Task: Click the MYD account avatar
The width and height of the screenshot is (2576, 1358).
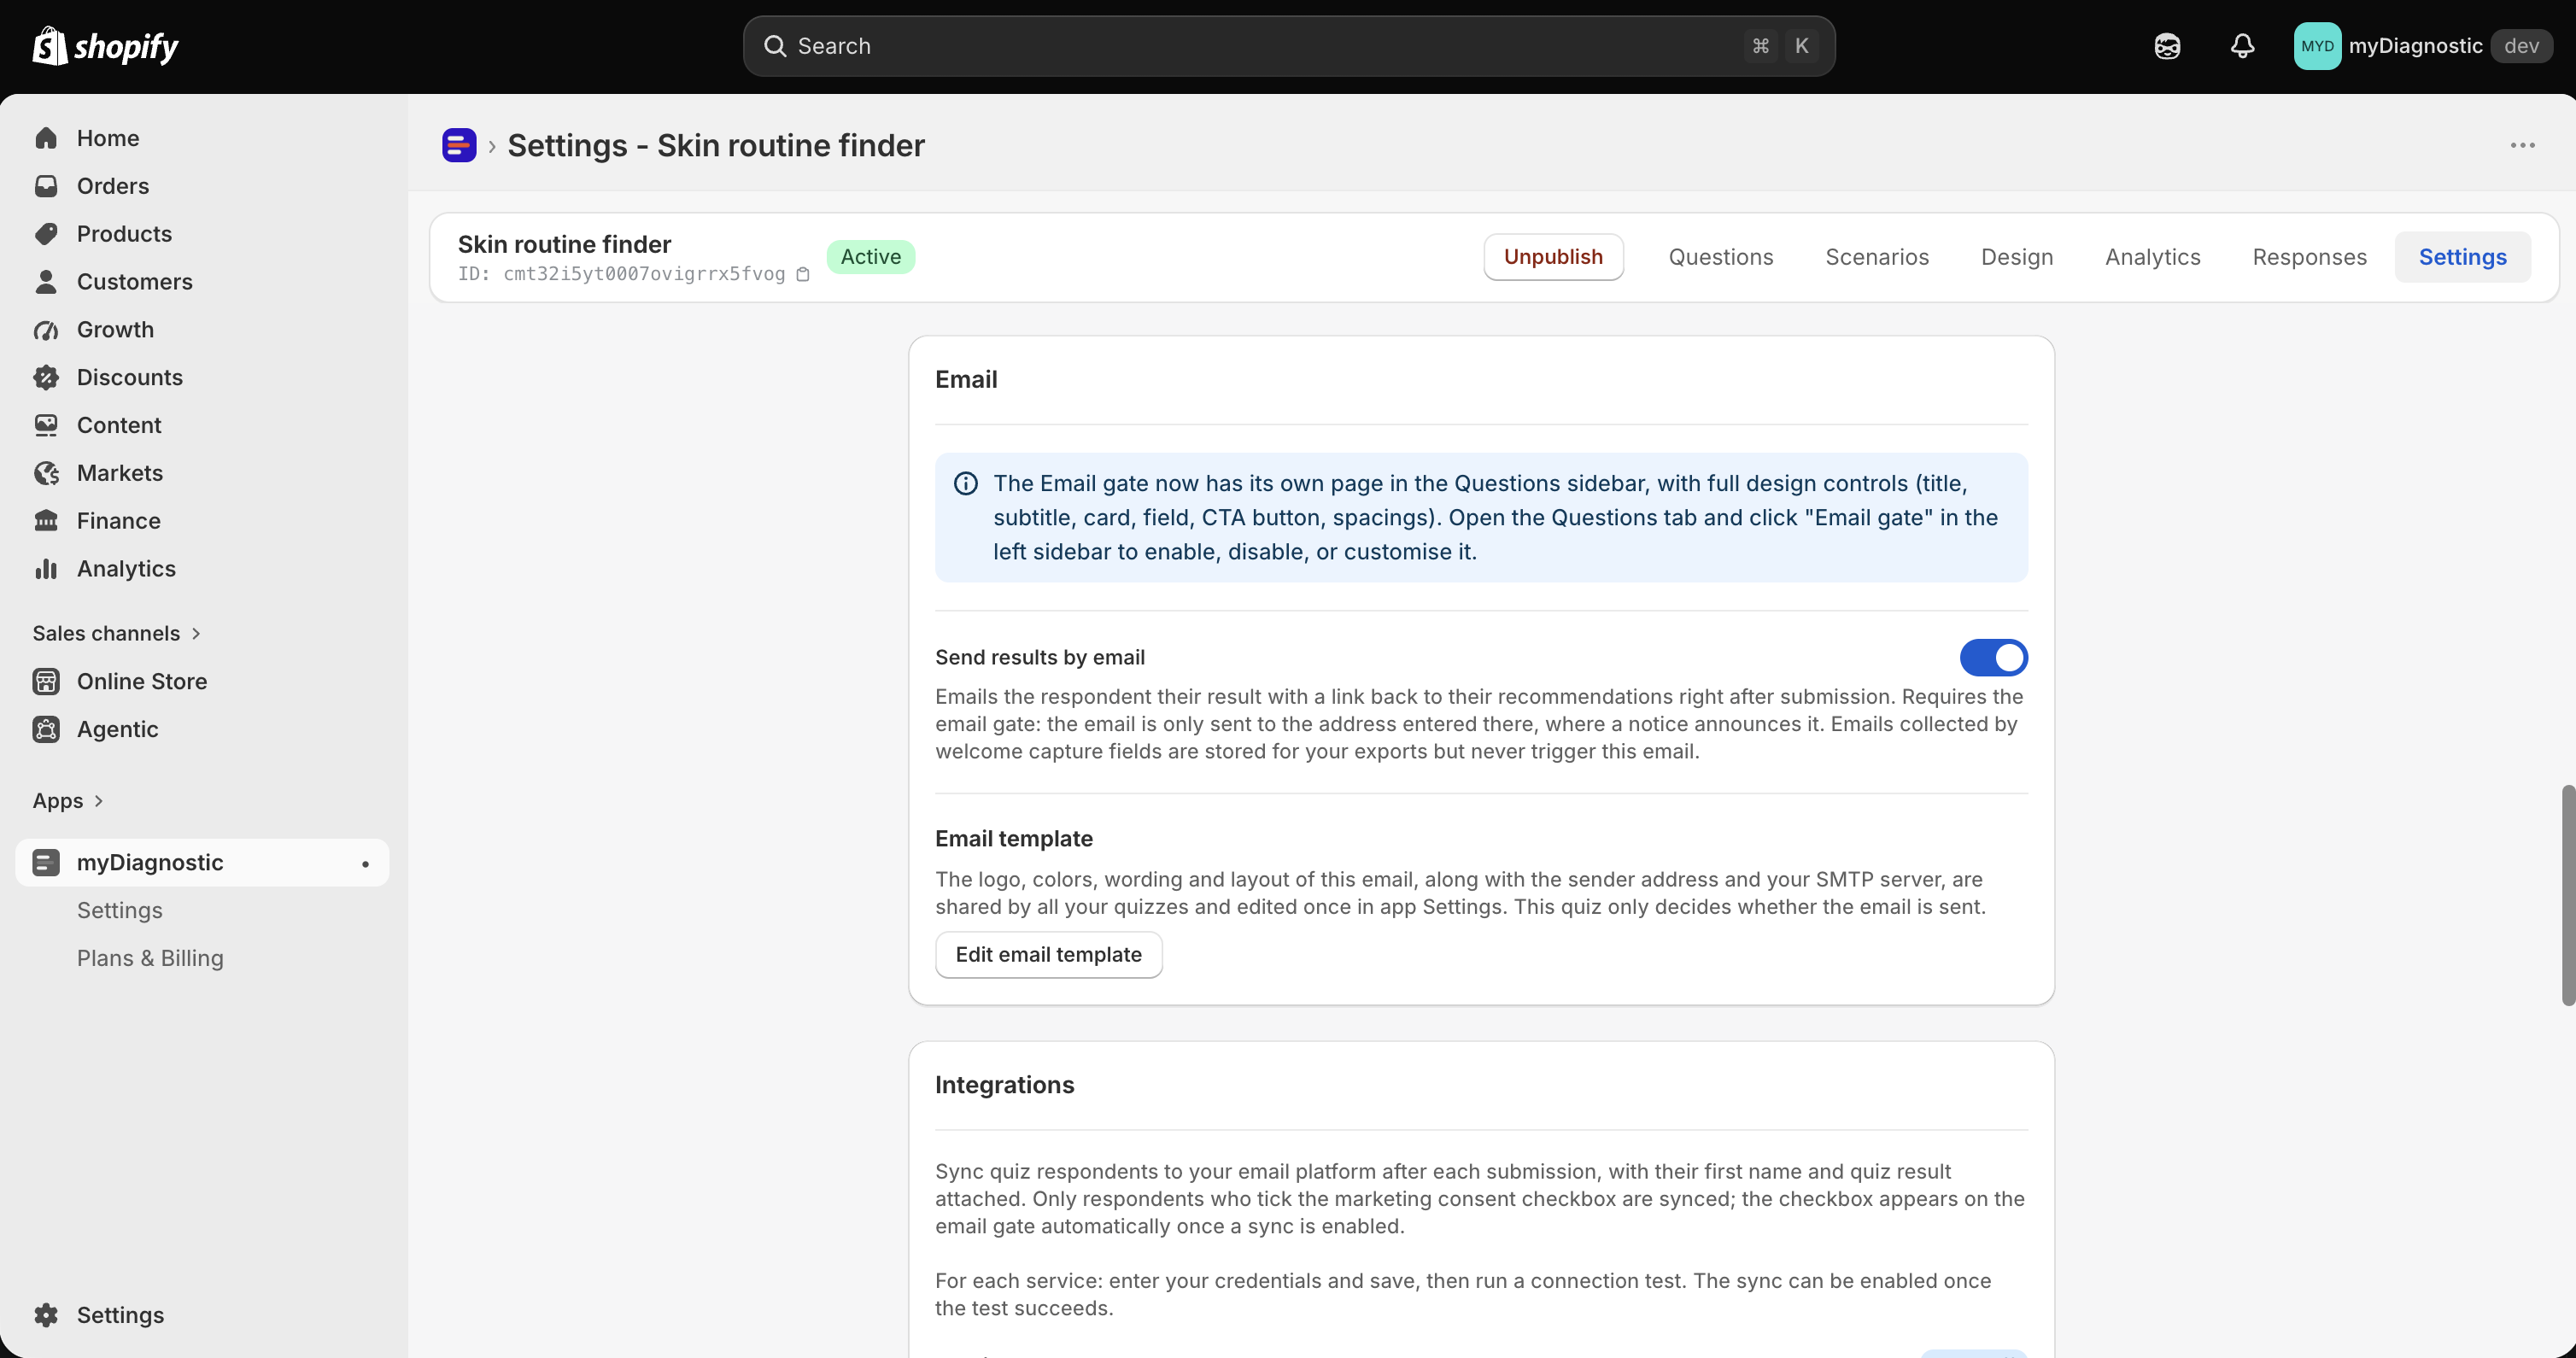Action: (x=2317, y=46)
